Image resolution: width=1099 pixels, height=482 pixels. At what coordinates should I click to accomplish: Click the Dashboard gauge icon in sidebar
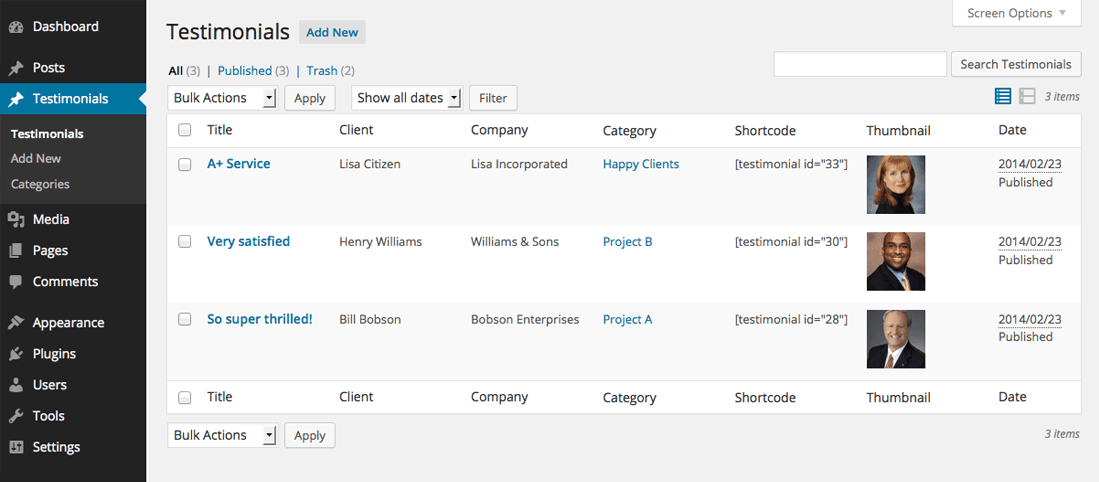pos(16,27)
